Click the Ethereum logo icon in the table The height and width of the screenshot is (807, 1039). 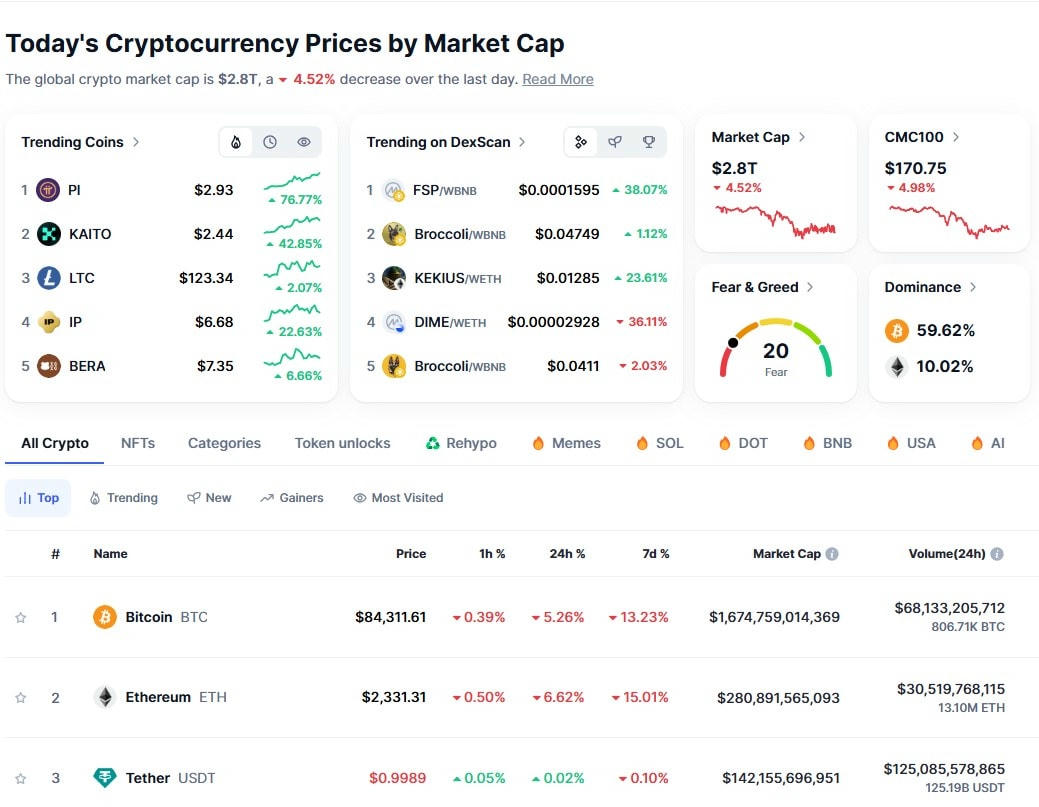point(105,697)
